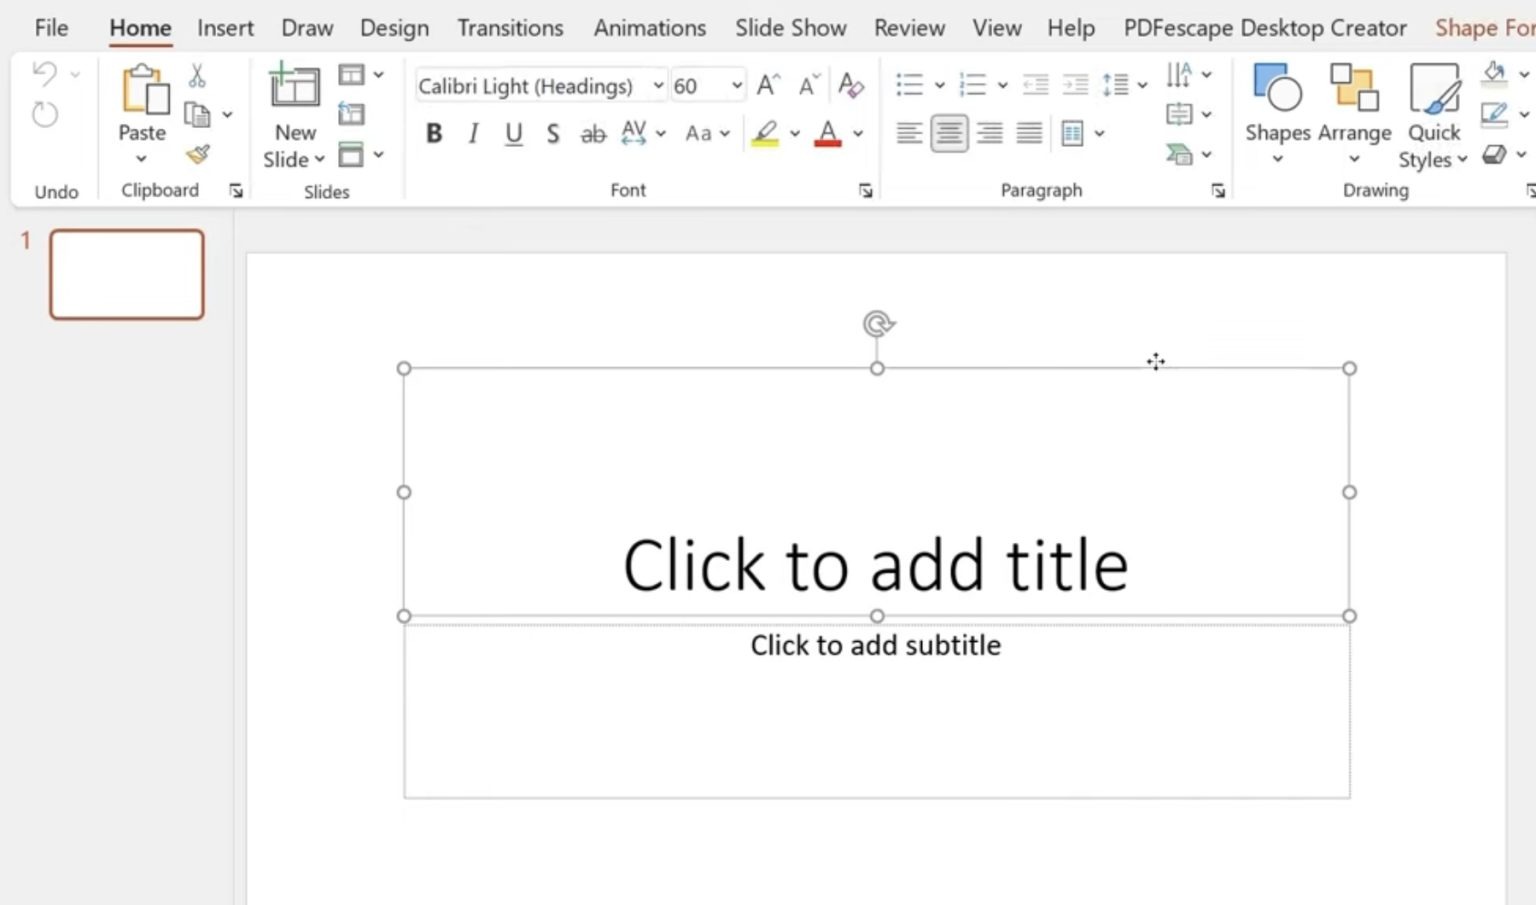This screenshot has height=905, width=1536.
Task: Open the font size dropdown
Action: point(736,86)
